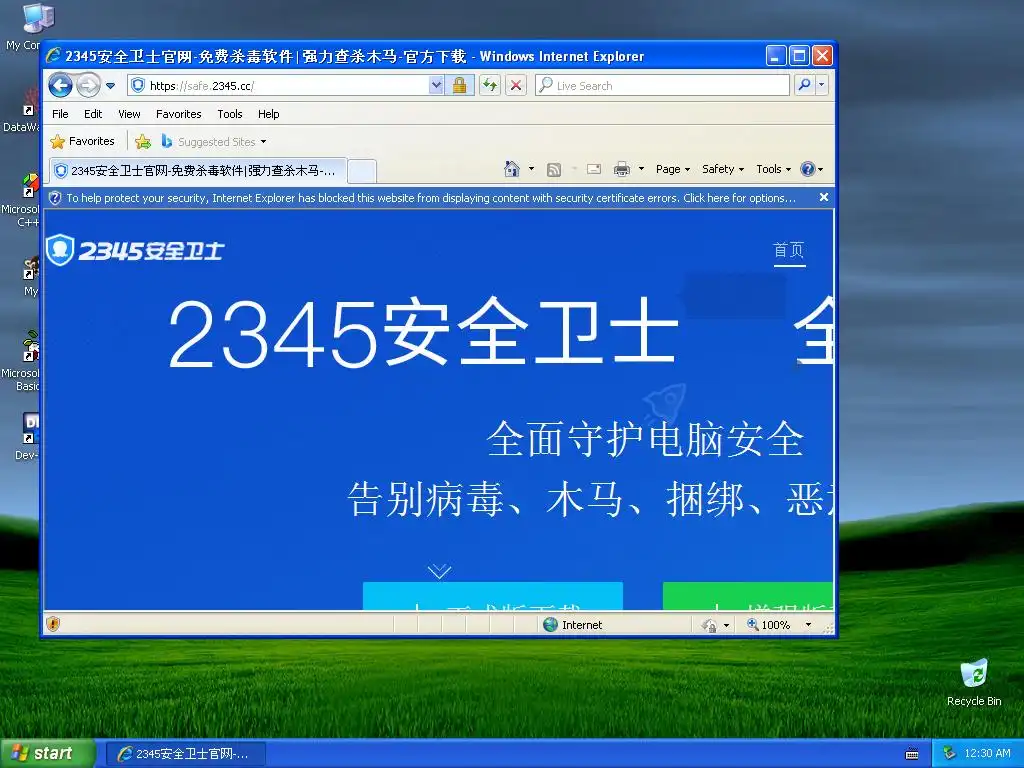The width and height of the screenshot is (1024, 768).
Task: Open the Windows start menu
Action: click(47, 754)
